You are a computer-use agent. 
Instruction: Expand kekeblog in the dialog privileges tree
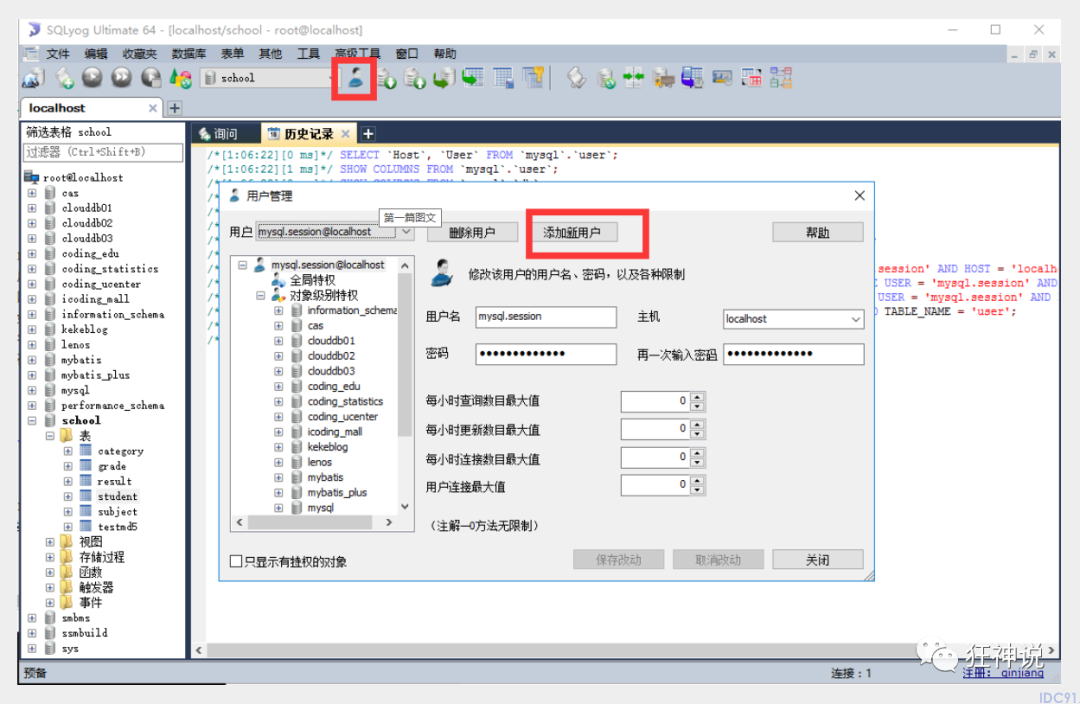(278, 446)
